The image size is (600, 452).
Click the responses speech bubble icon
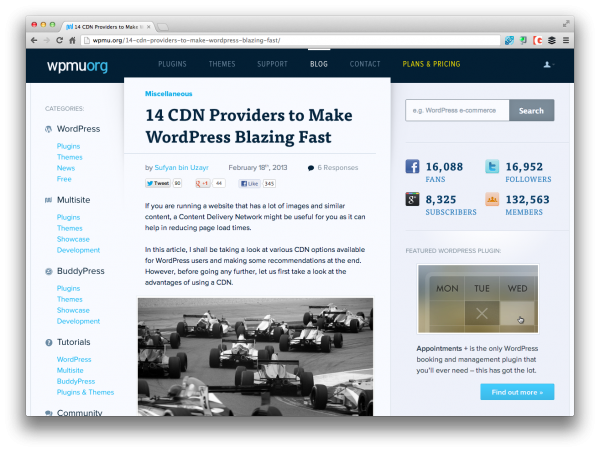point(311,168)
